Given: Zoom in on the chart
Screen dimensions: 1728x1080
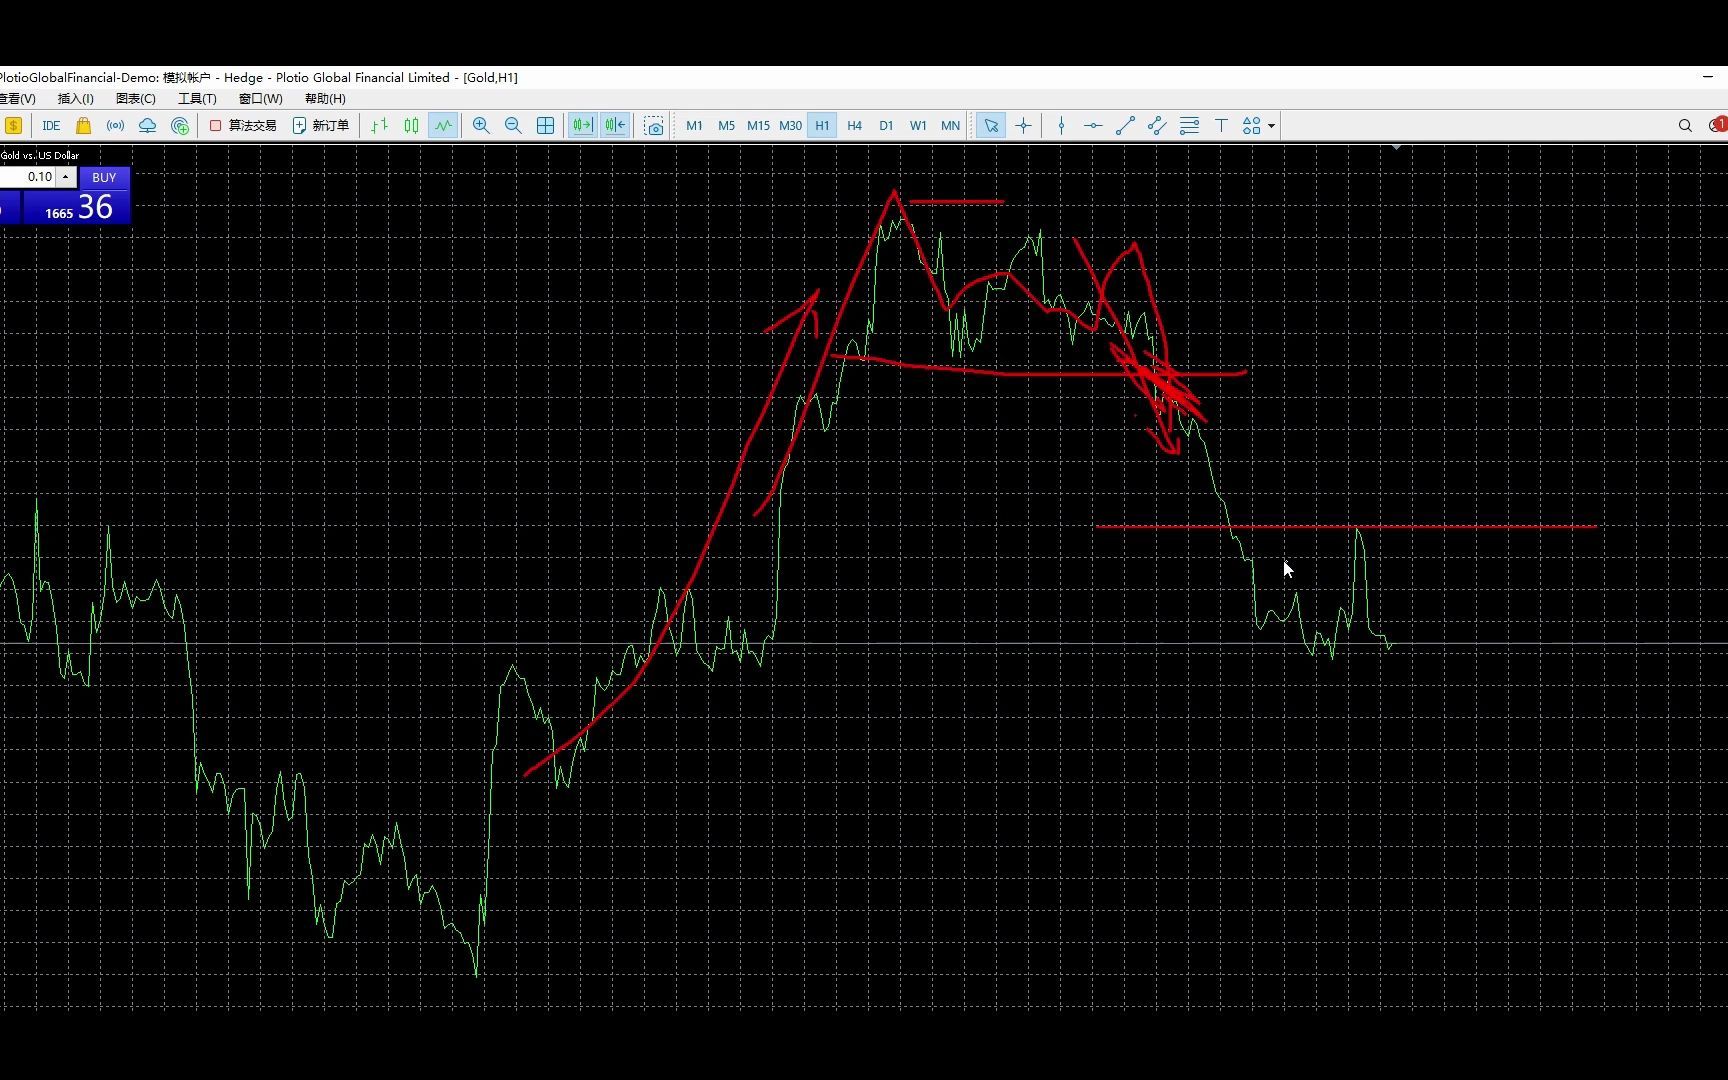Looking at the screenshot, I should [x=481, y=125].
